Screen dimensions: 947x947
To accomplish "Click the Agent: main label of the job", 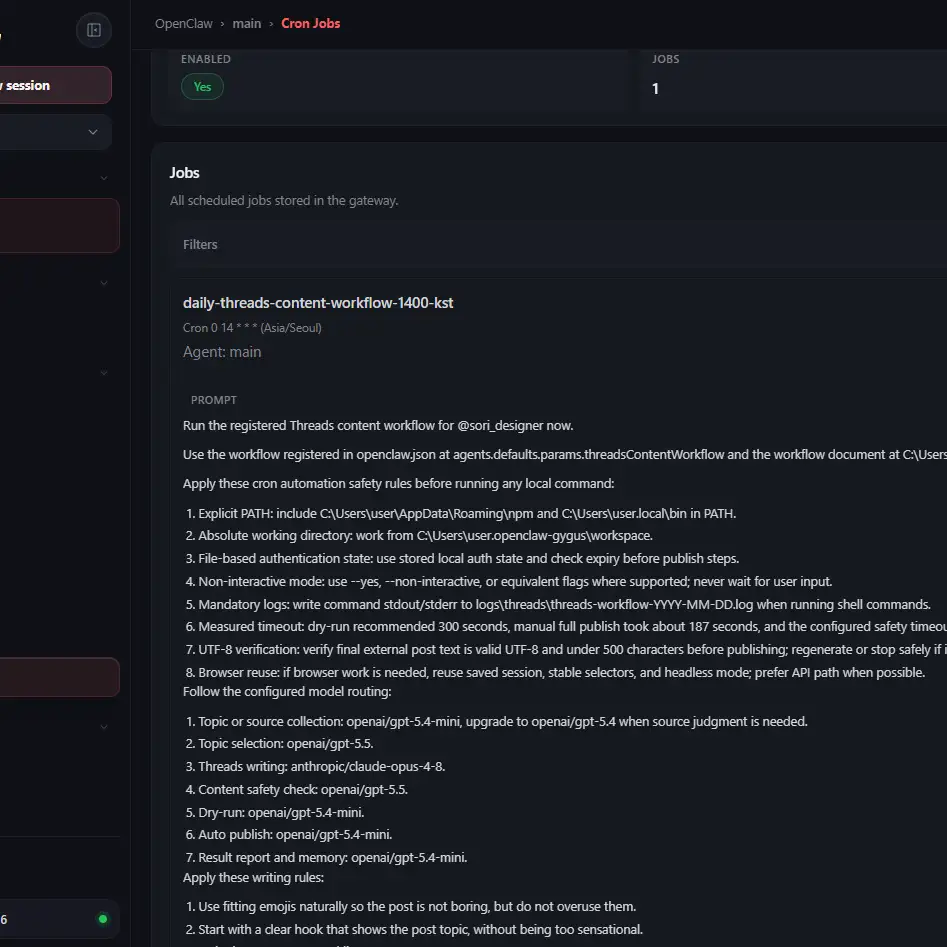I will 222,352.
